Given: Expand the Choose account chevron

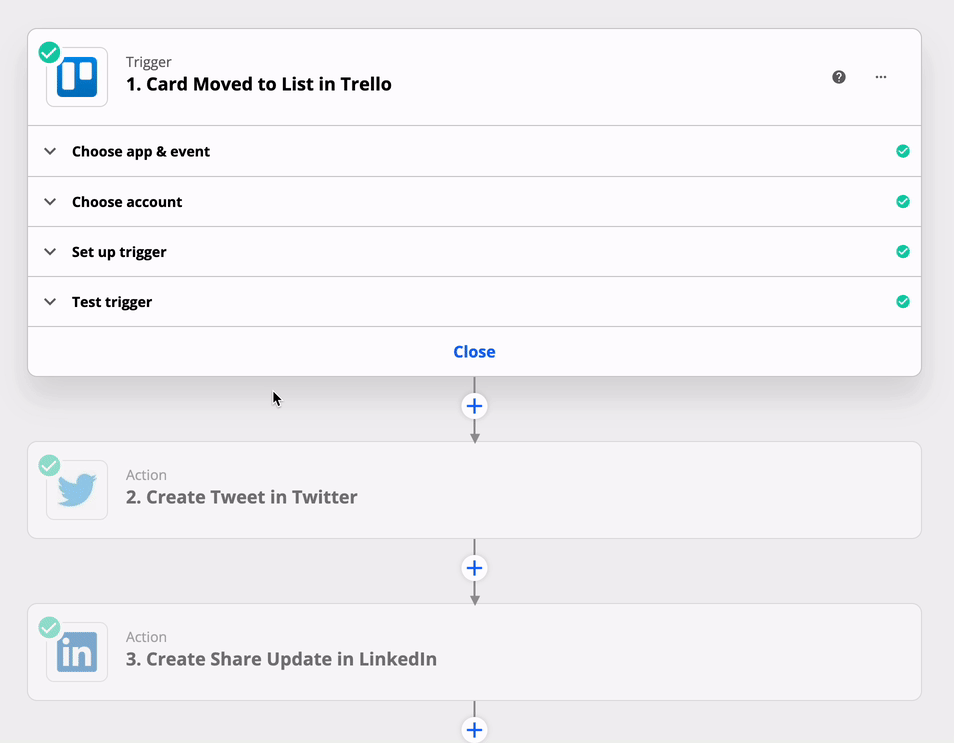Looking at the screenshot, I should [50, 201].
